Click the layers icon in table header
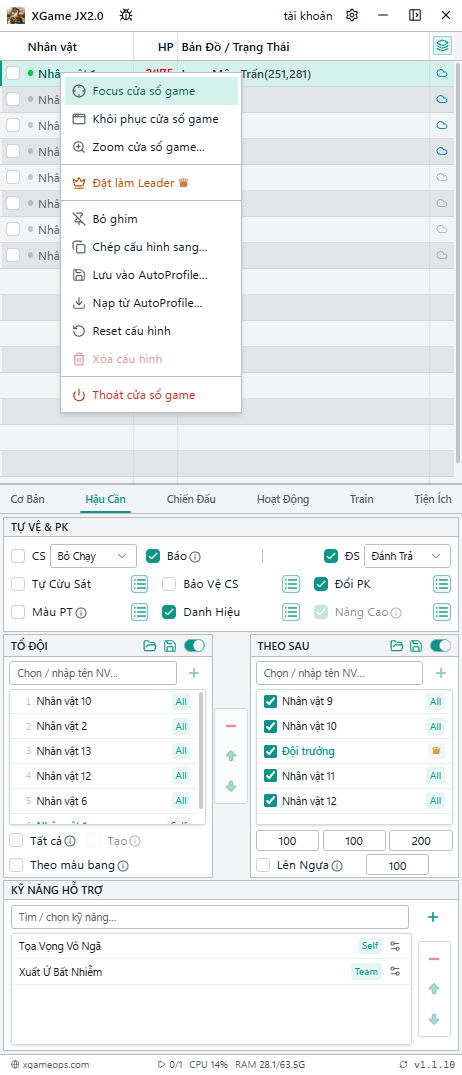This screenshot has width=462, height=1075. (x=442, y=47)
